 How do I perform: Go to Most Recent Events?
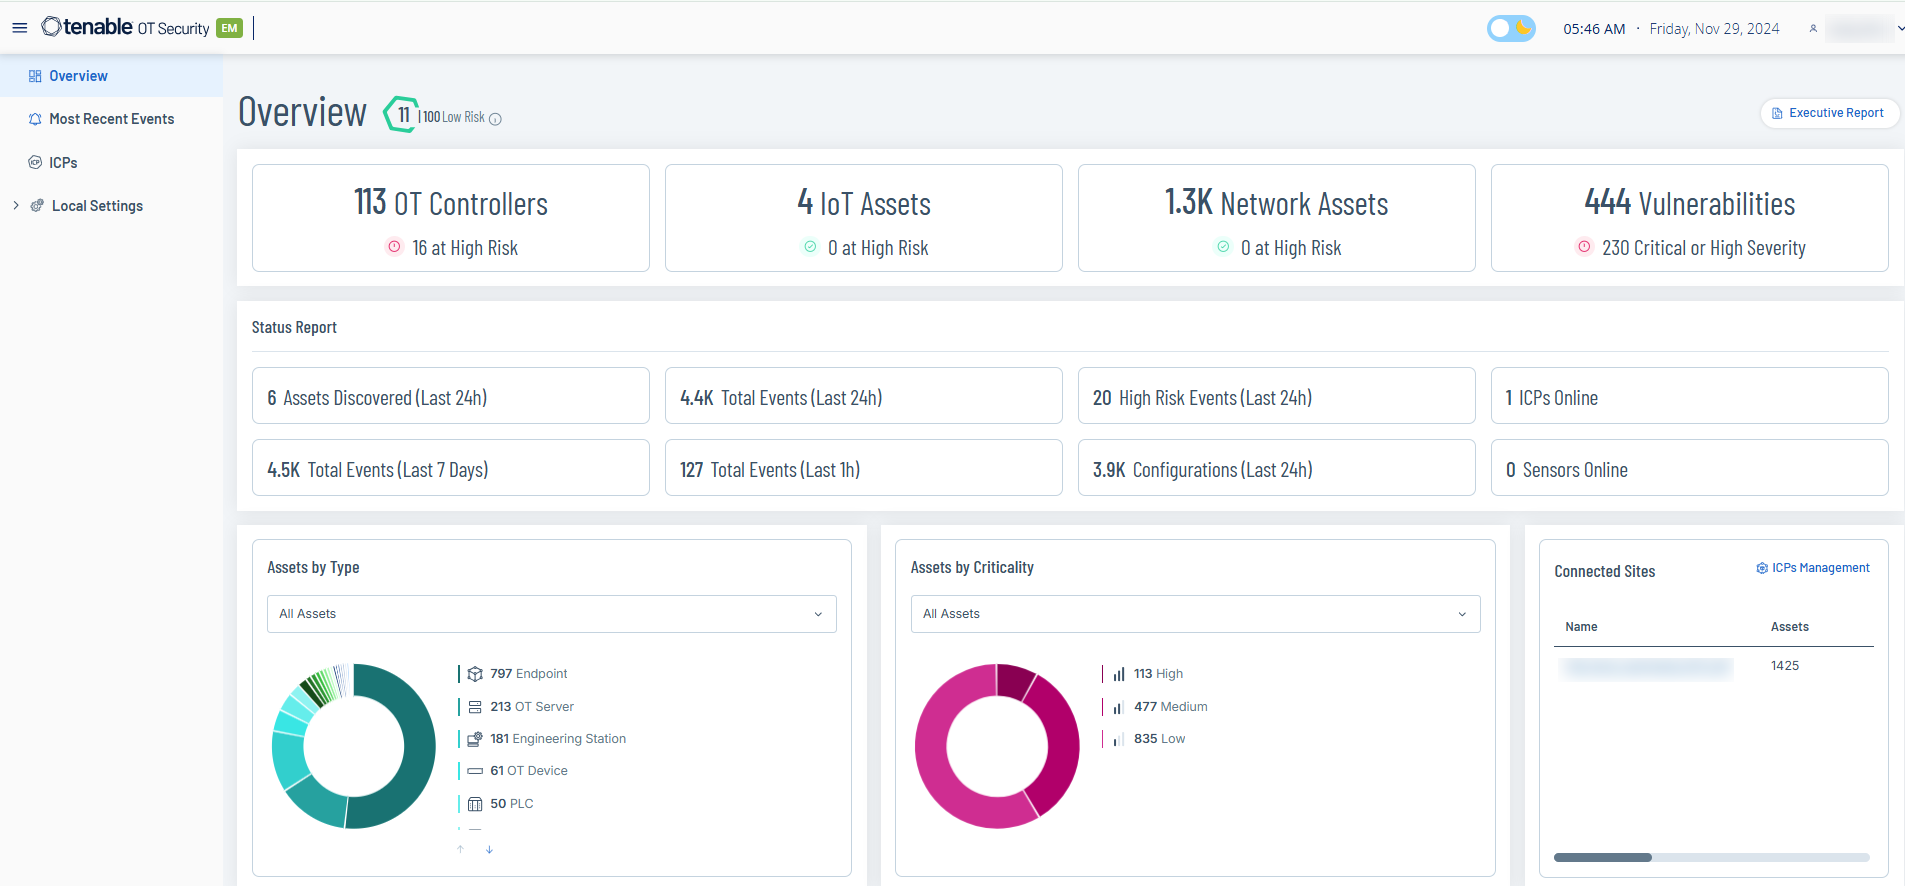click(111, 119)
